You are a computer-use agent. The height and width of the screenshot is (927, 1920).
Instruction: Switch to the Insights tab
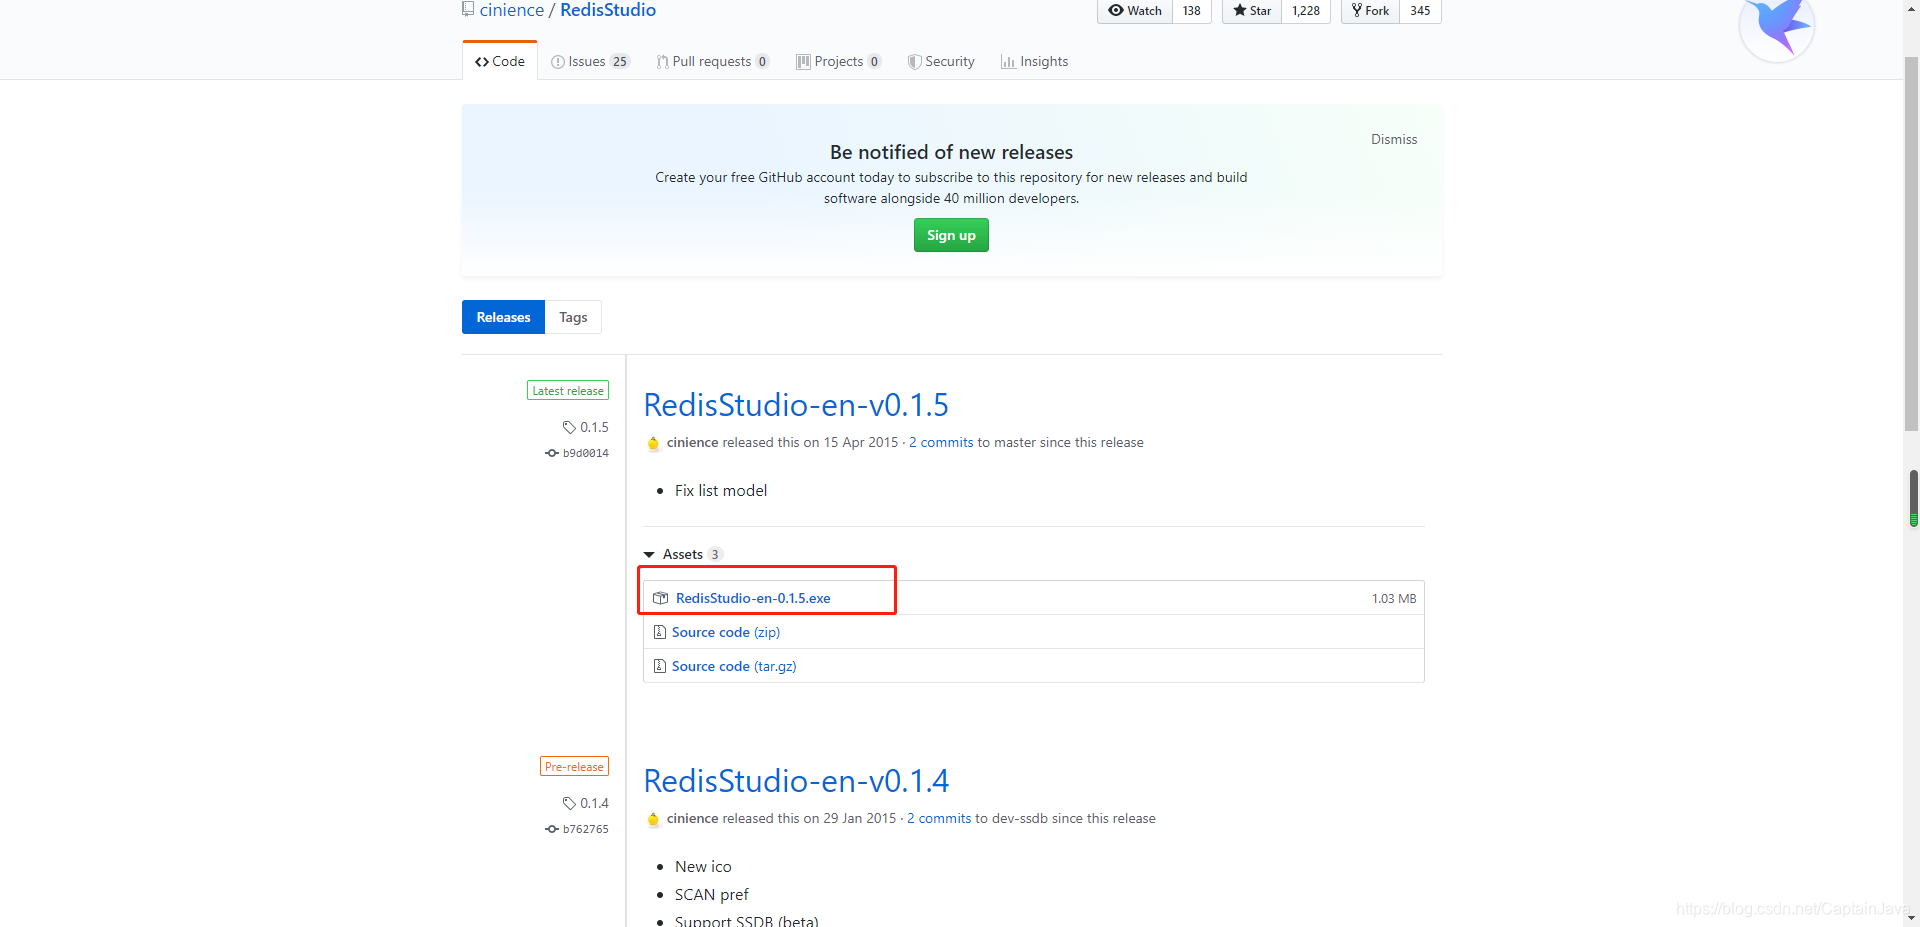pos(1035,61)
